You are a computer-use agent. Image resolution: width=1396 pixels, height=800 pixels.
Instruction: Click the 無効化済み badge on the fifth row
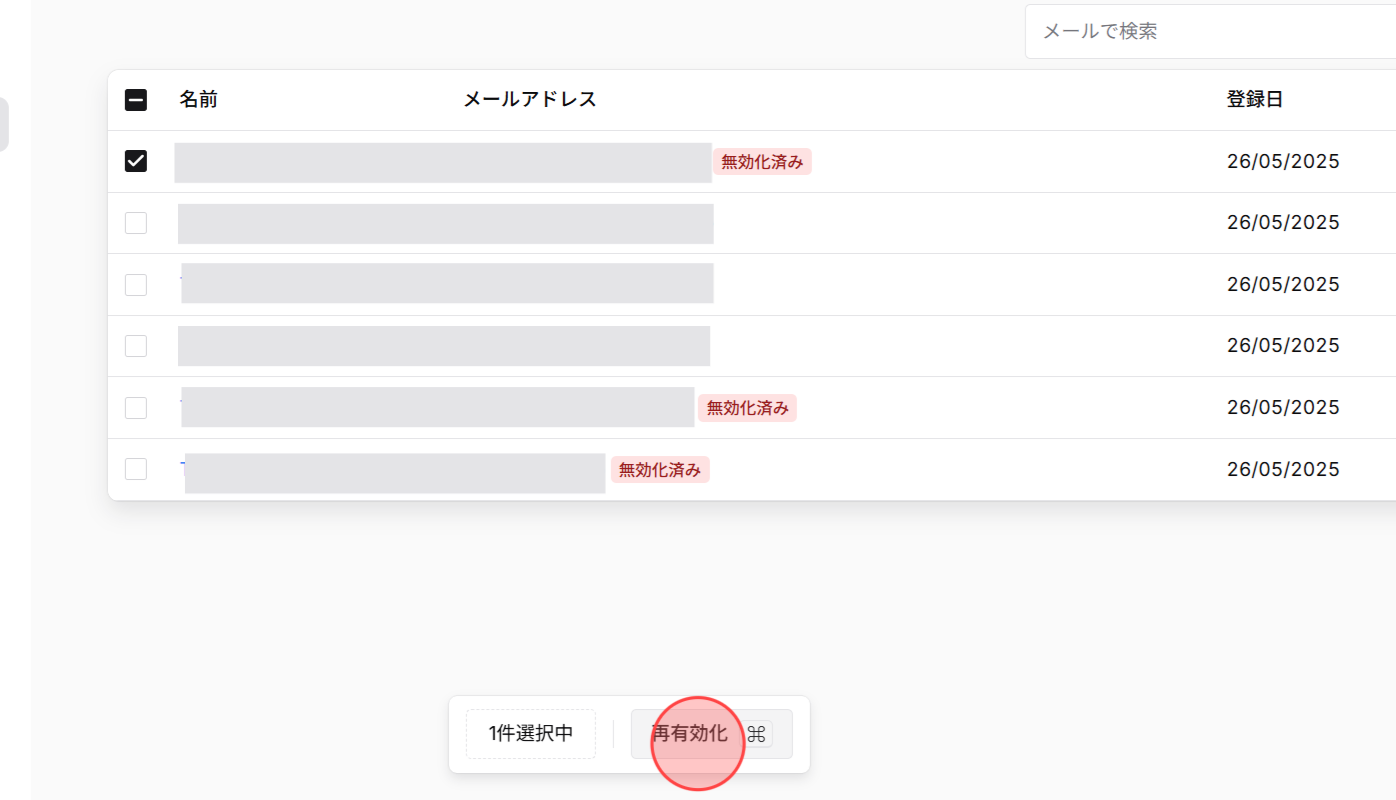[x=747, y=407]
